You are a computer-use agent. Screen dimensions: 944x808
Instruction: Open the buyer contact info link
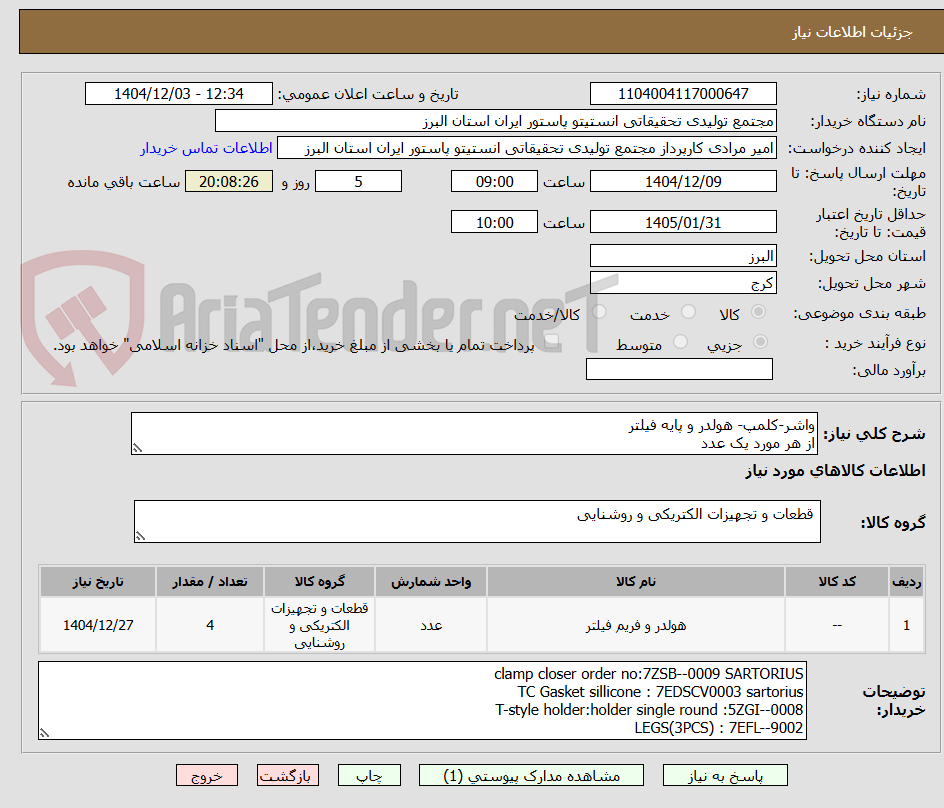point(206,148)
